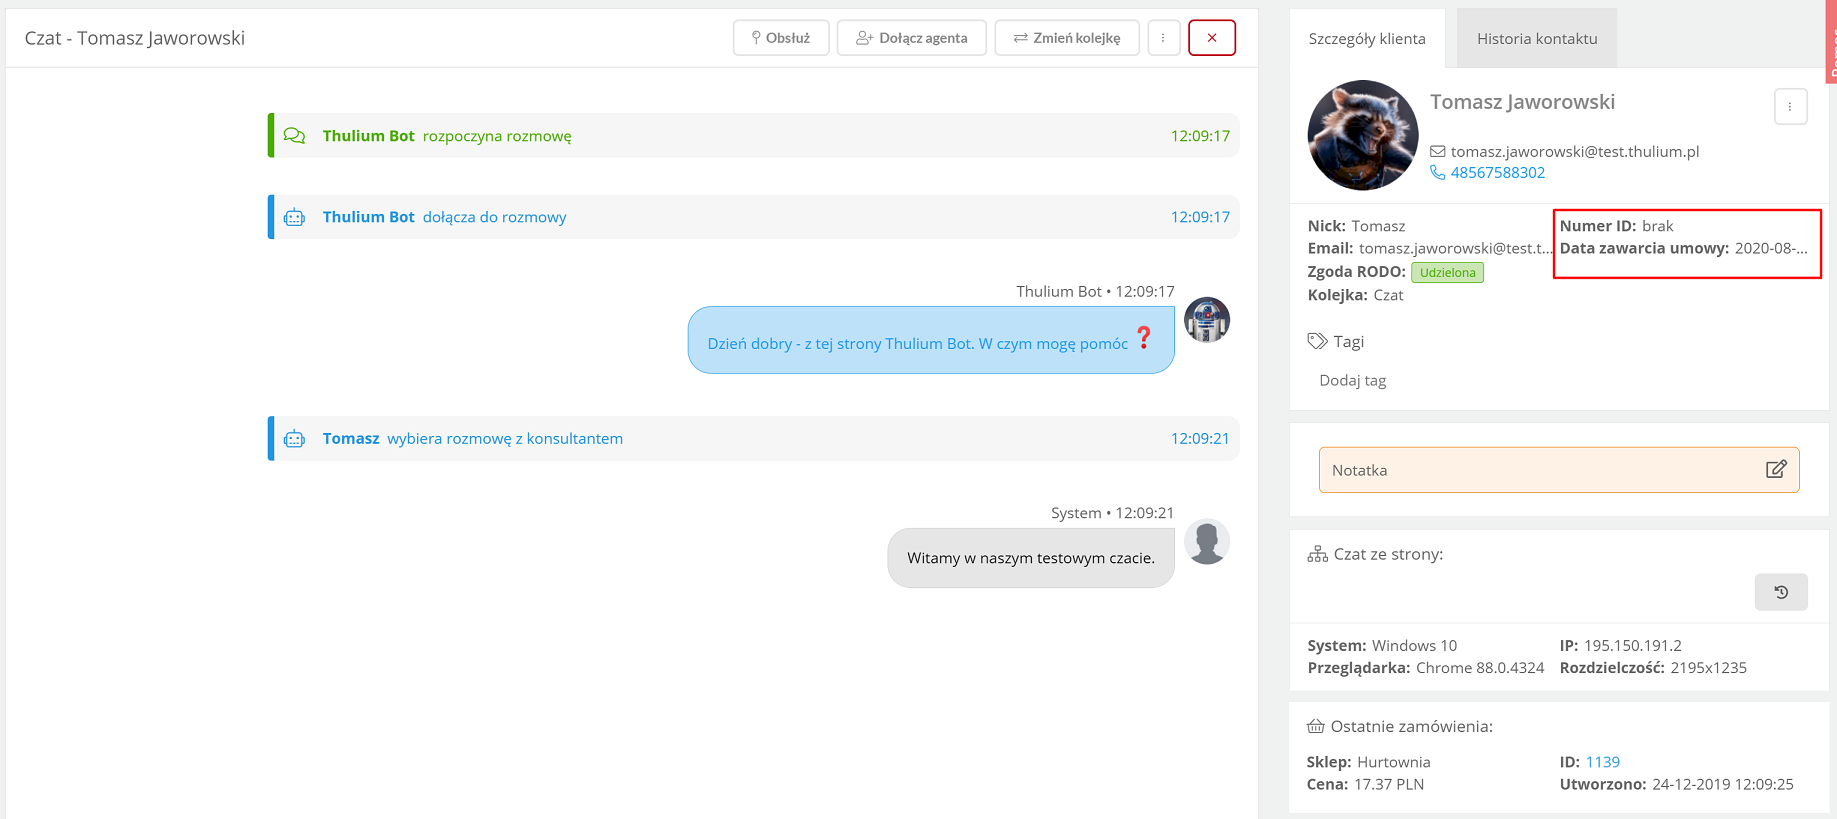This screenshot has width=1837, height=819.
Task: Click phone handset icon beside number
Action: coord(1437,173)
